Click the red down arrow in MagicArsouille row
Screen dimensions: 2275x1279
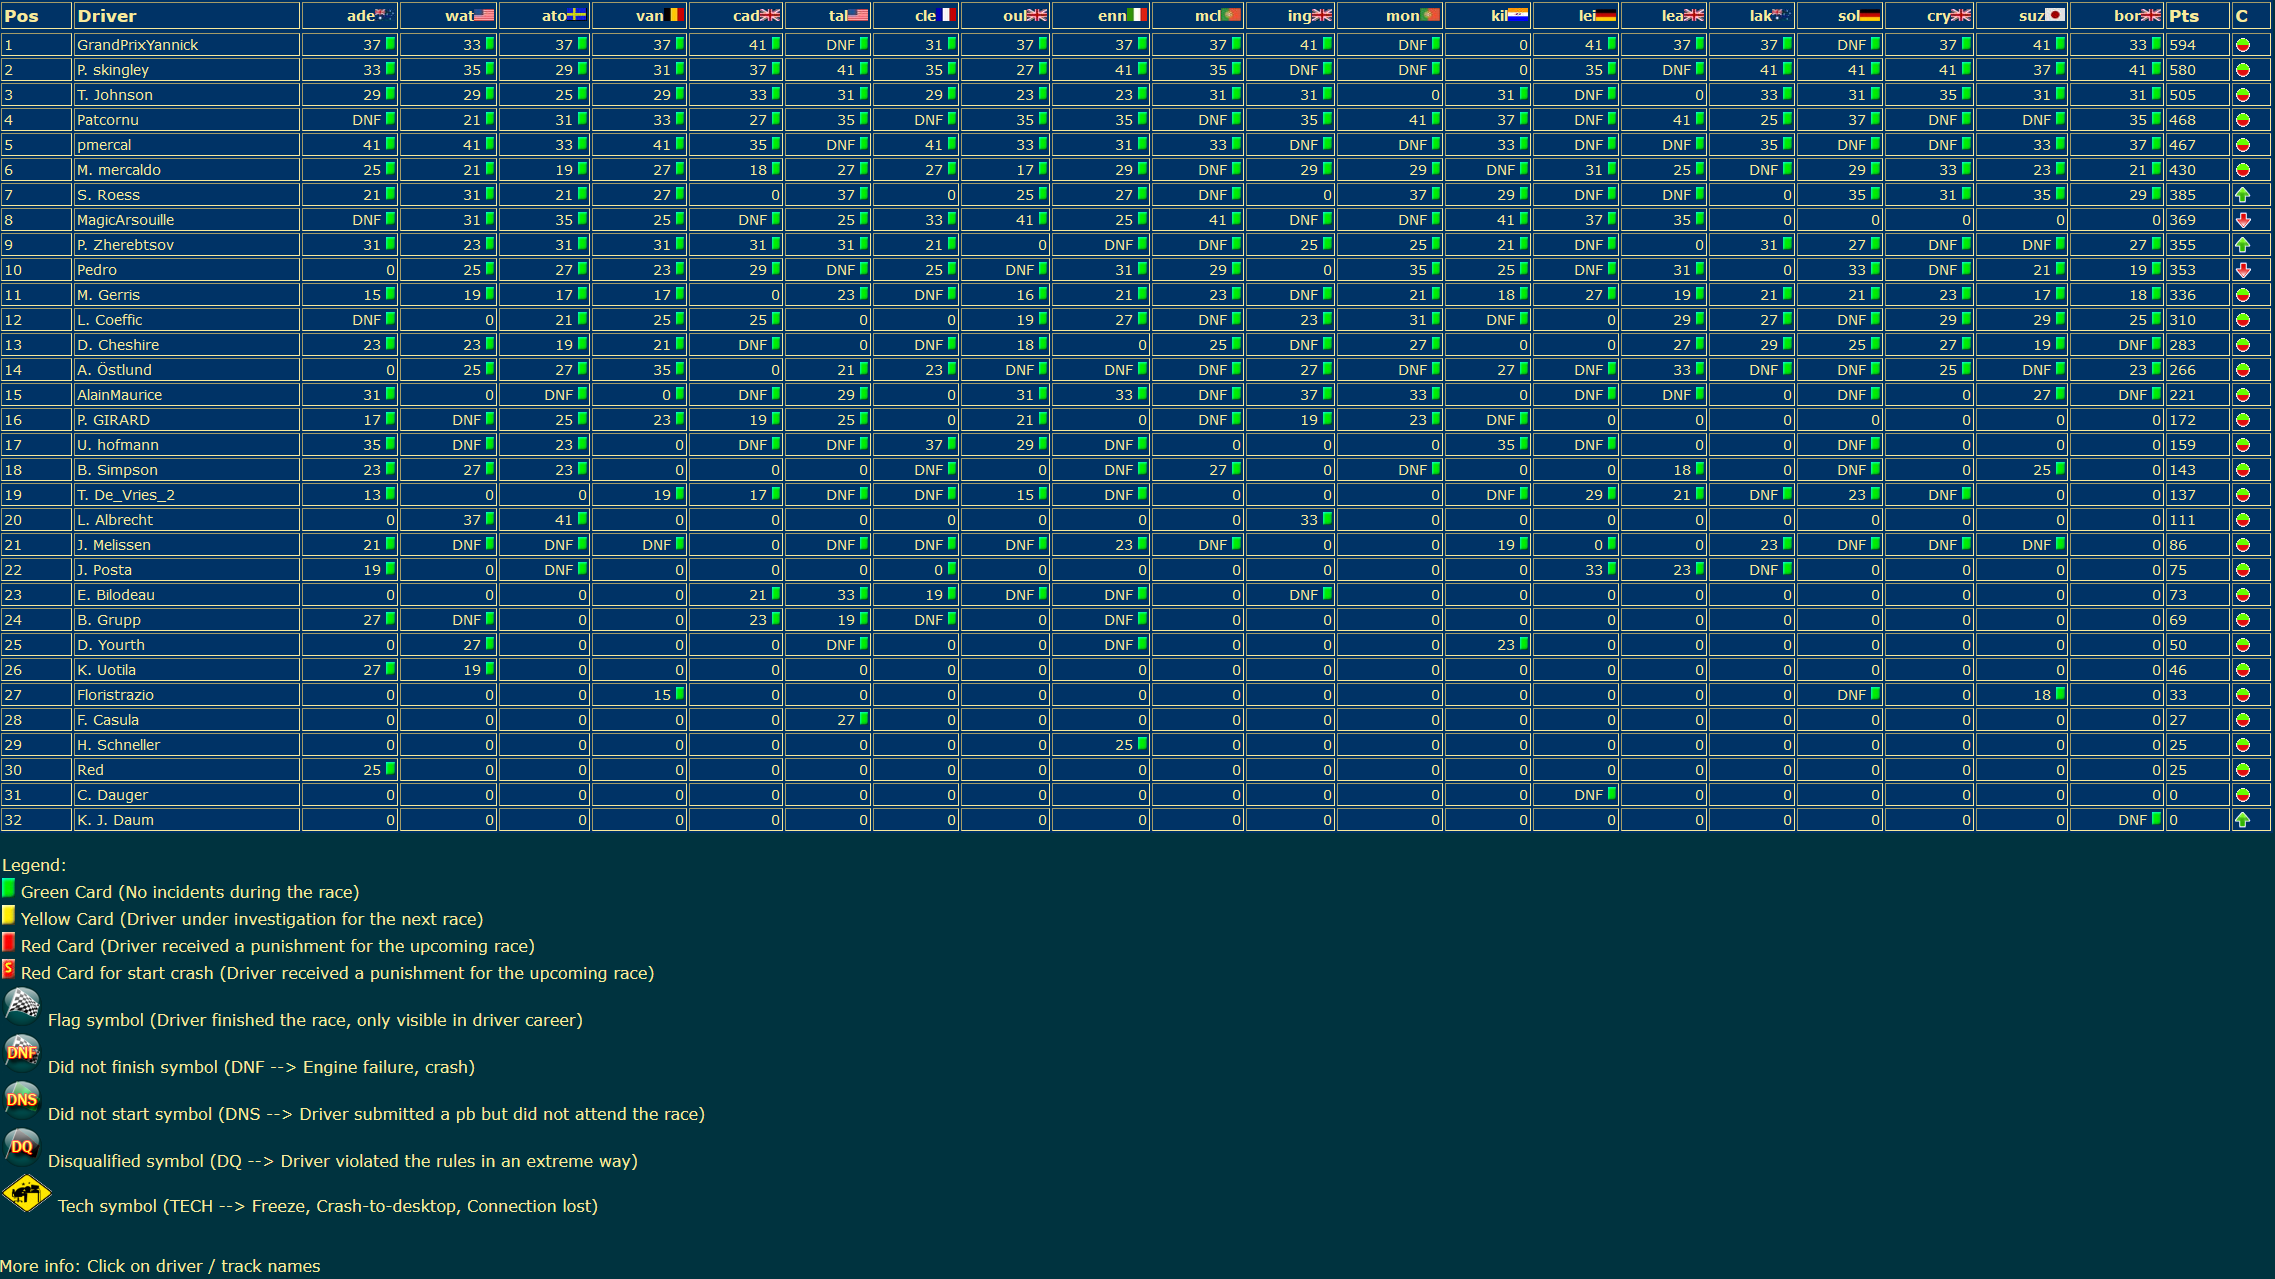[2242, 220]
